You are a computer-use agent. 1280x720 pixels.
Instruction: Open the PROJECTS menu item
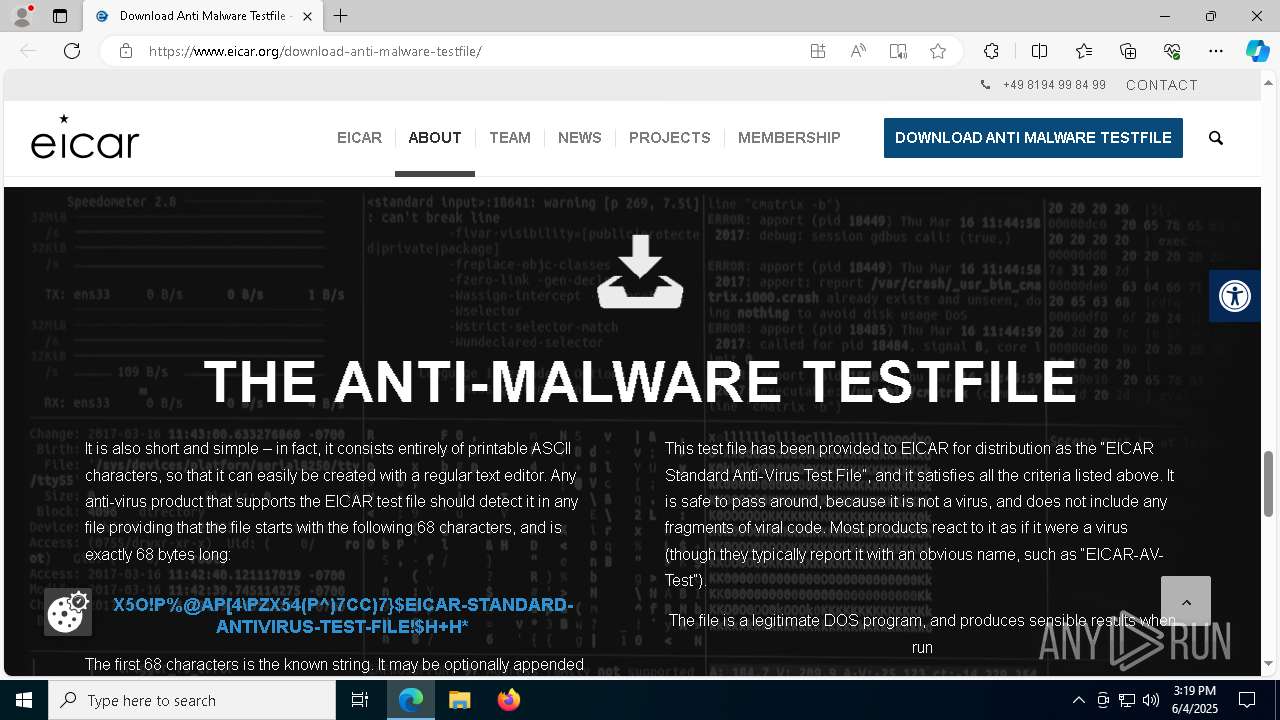coord(670,138)
